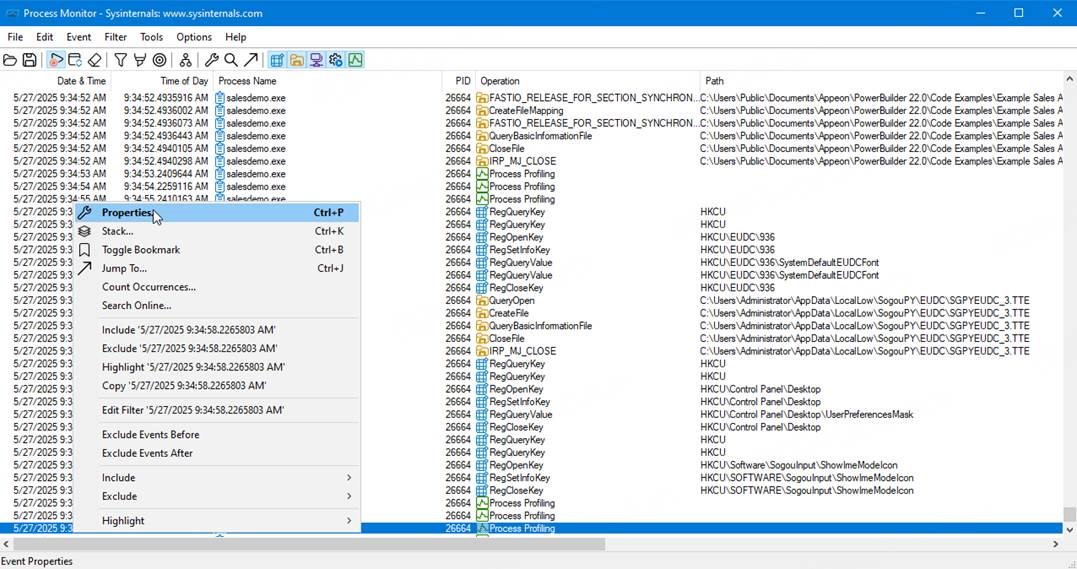Choose Properties... in the context menu
This screenshot has height=569, width=1077.
216,212
